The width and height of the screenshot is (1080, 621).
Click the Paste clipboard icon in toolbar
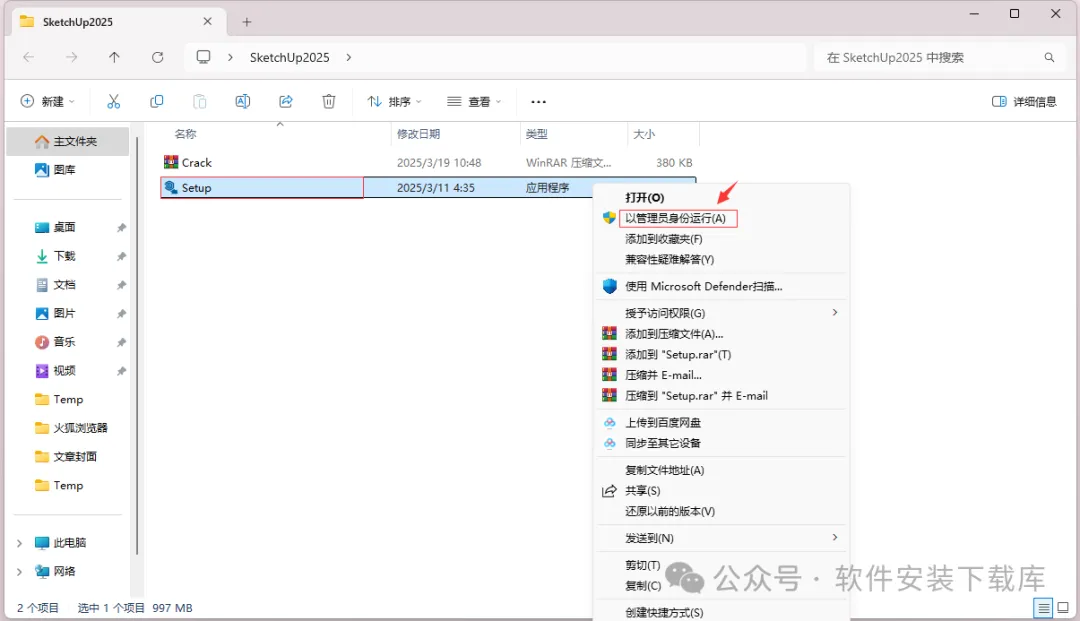[x=200, y=101]
